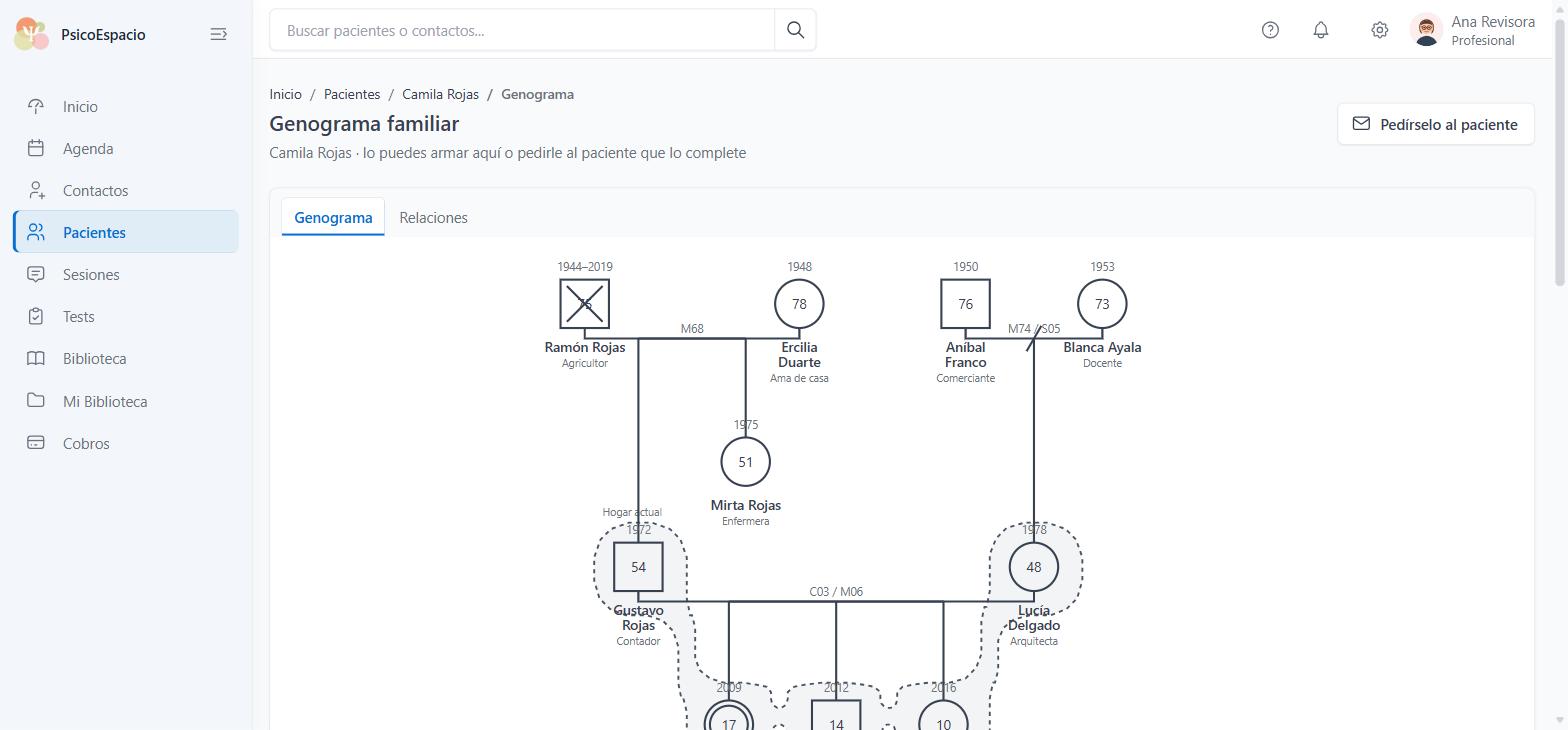Click the C03 / M06 relationship label
This screenshot has width=1568, height=730.
click(x=836, y=592)
